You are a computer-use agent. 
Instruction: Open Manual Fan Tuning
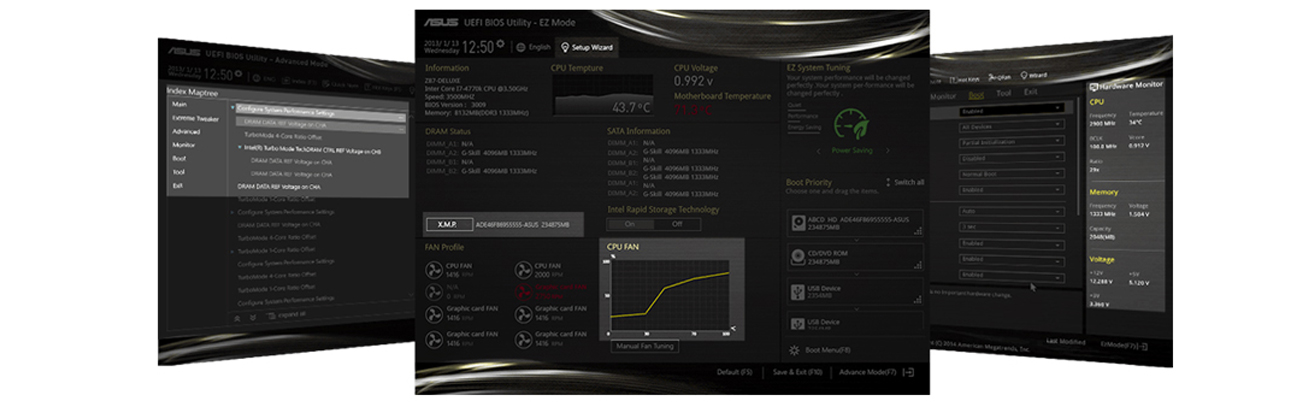pos(645,346)
